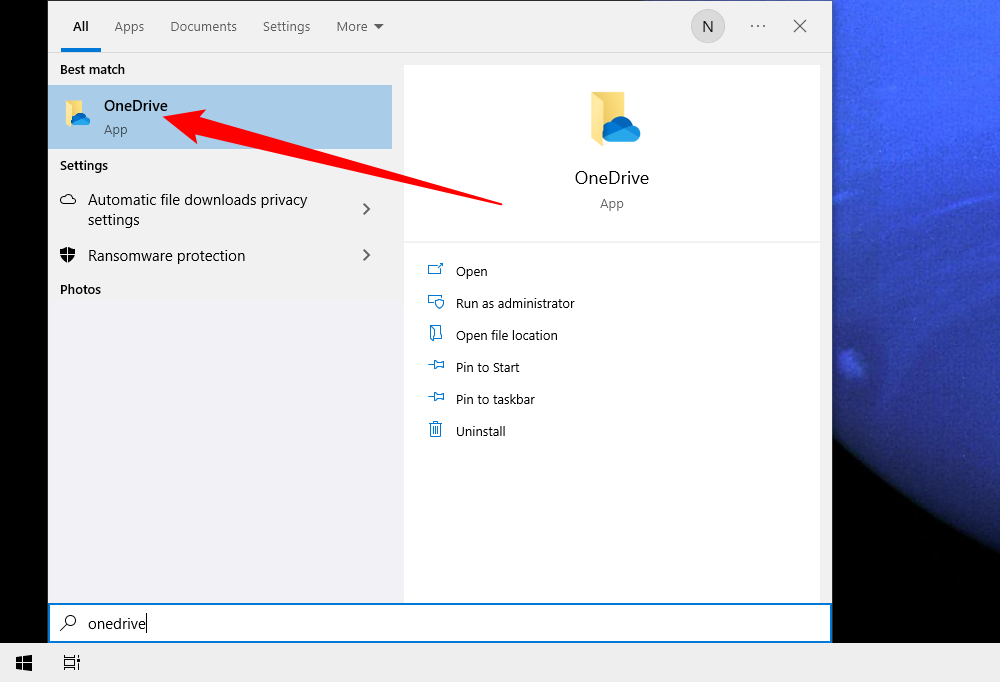Image resolution: width=1000 pixels, height=682 pixels.
Task: Open the More dropdown
Action: tap(359, 26)
